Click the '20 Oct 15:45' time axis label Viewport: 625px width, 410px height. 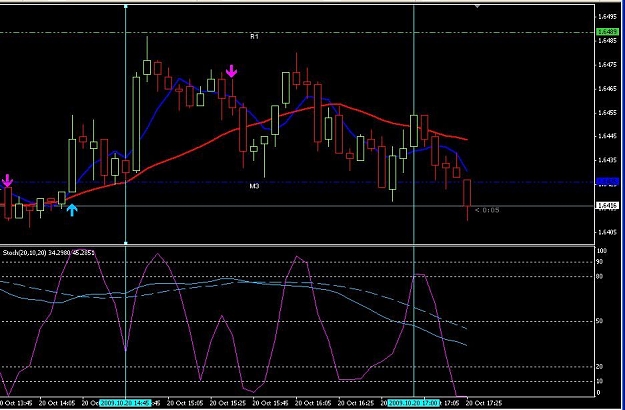(x=271, y=403)
